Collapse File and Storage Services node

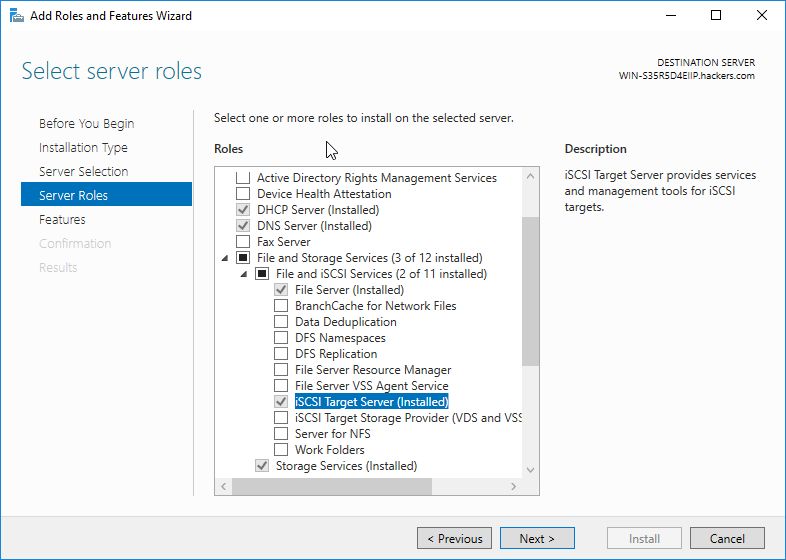pos(223,258)
